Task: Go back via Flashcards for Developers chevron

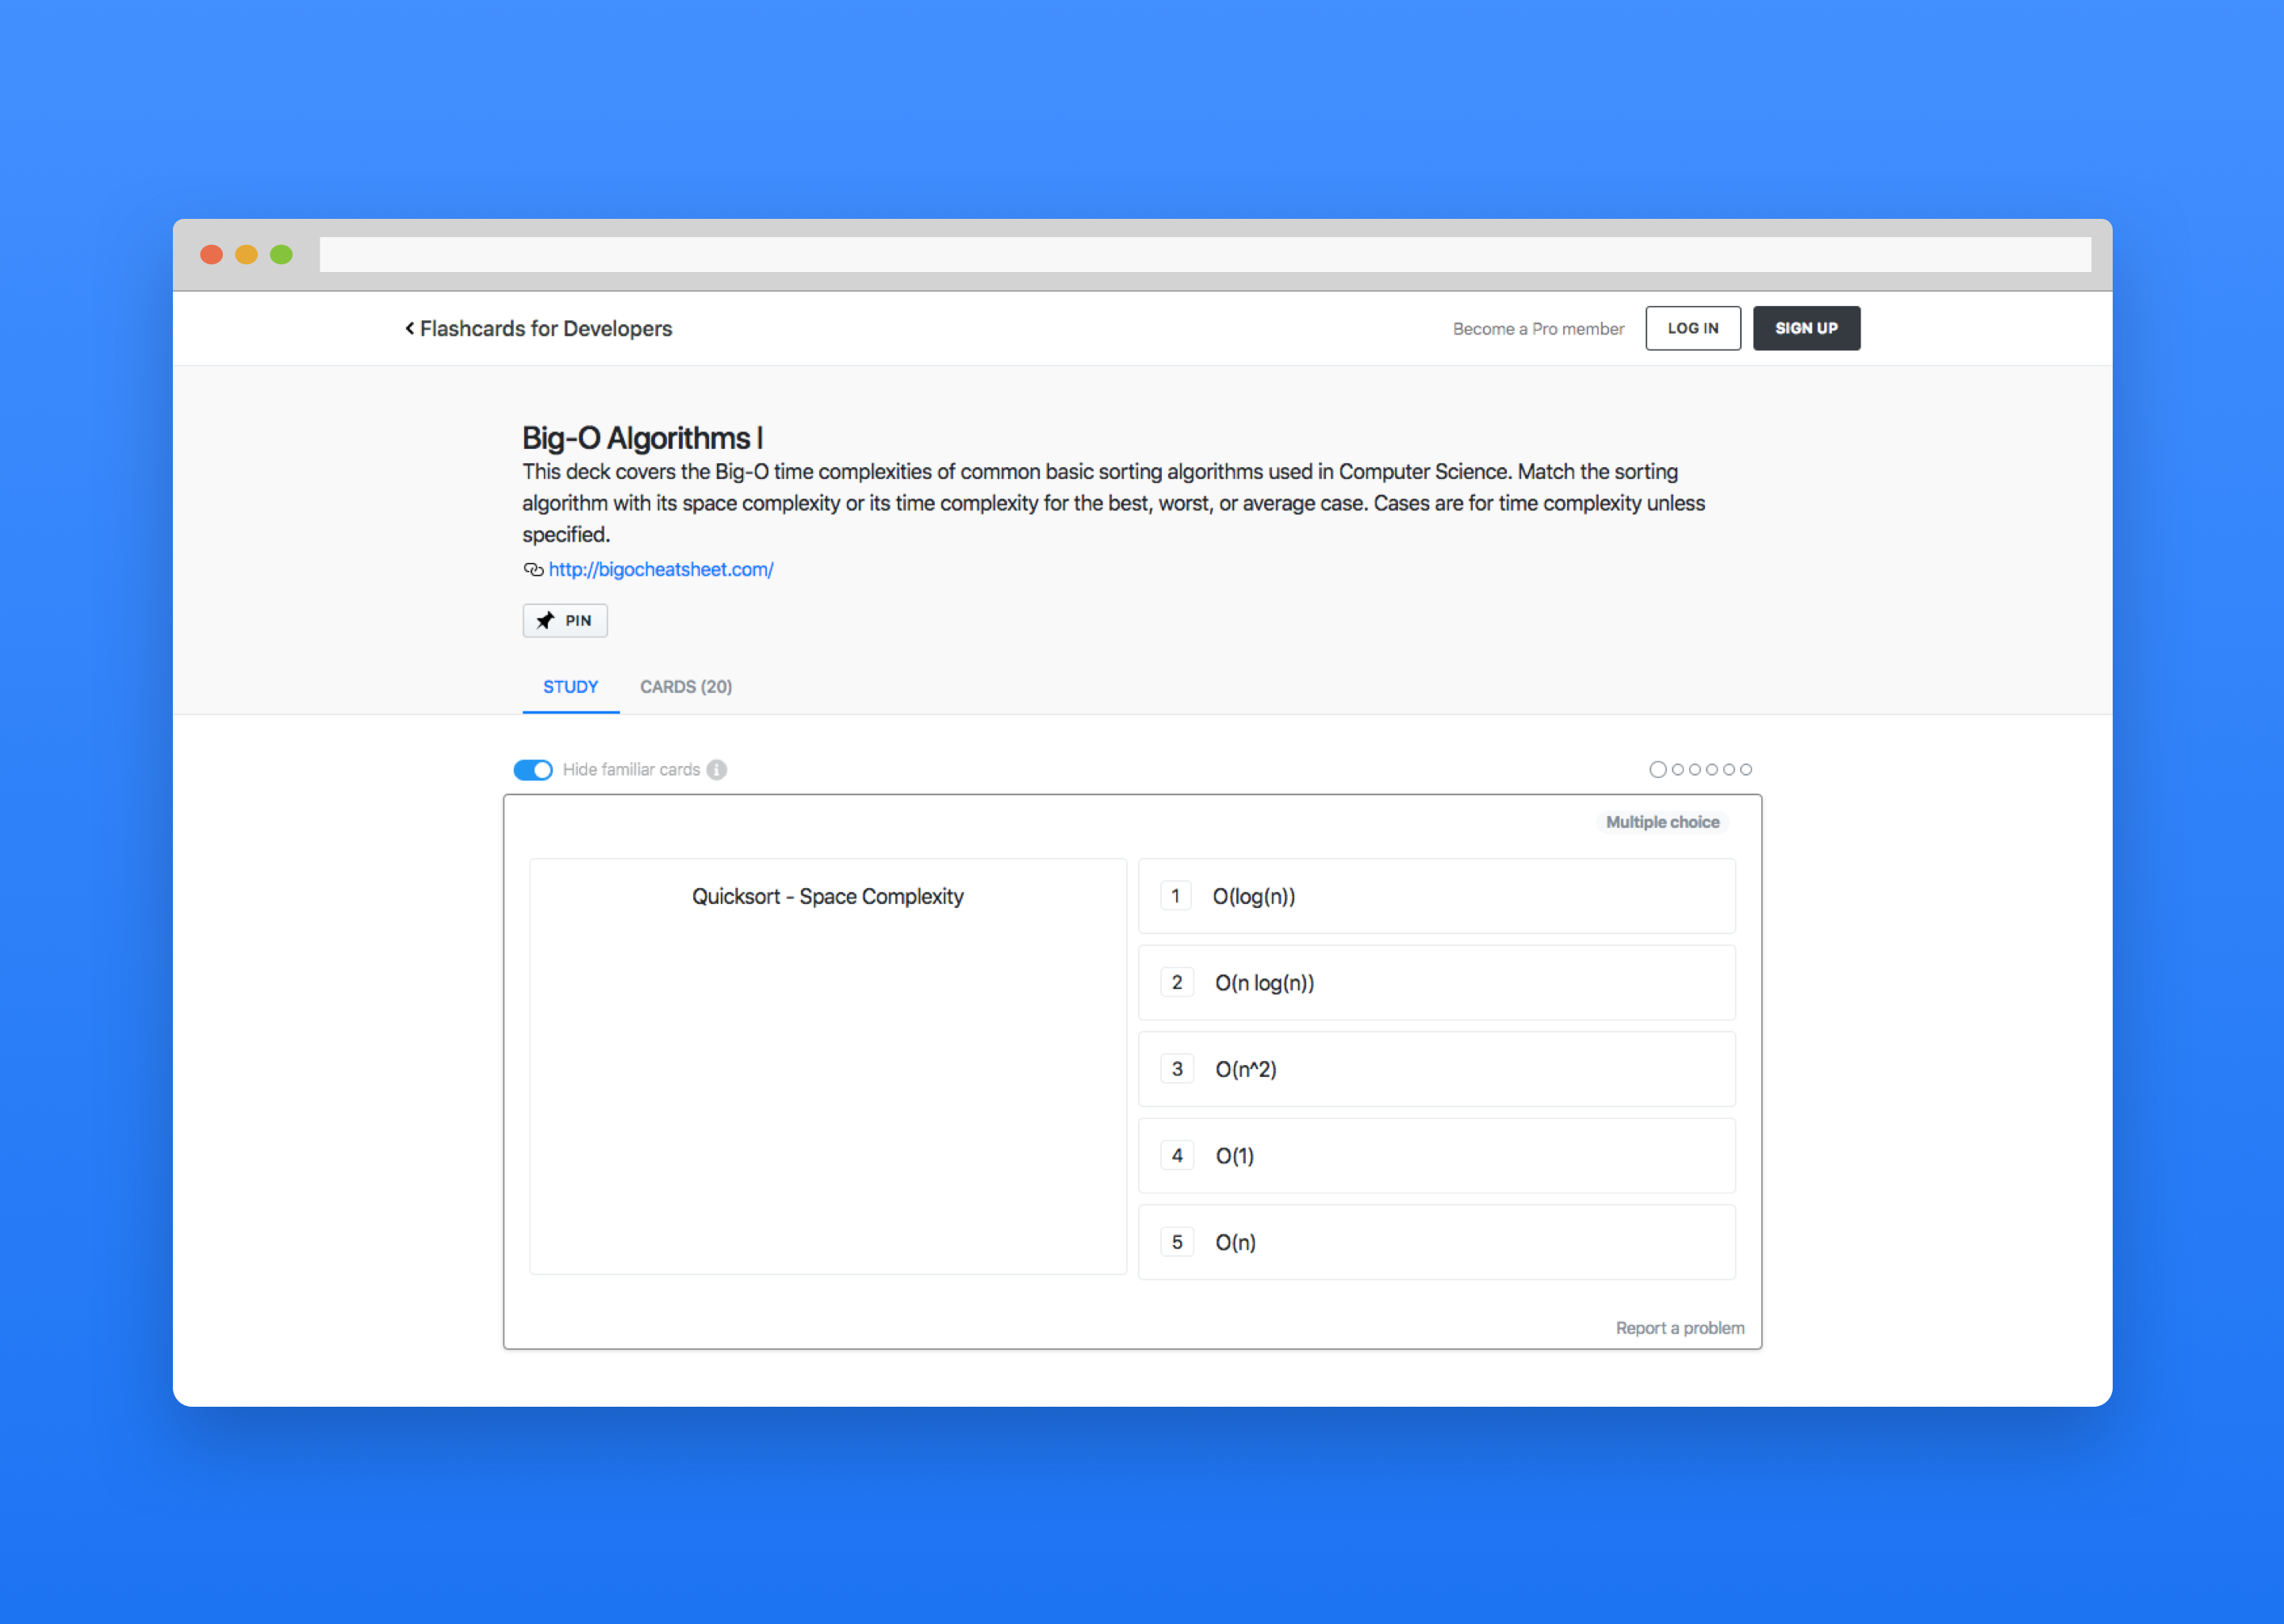Action: [409, 328]
